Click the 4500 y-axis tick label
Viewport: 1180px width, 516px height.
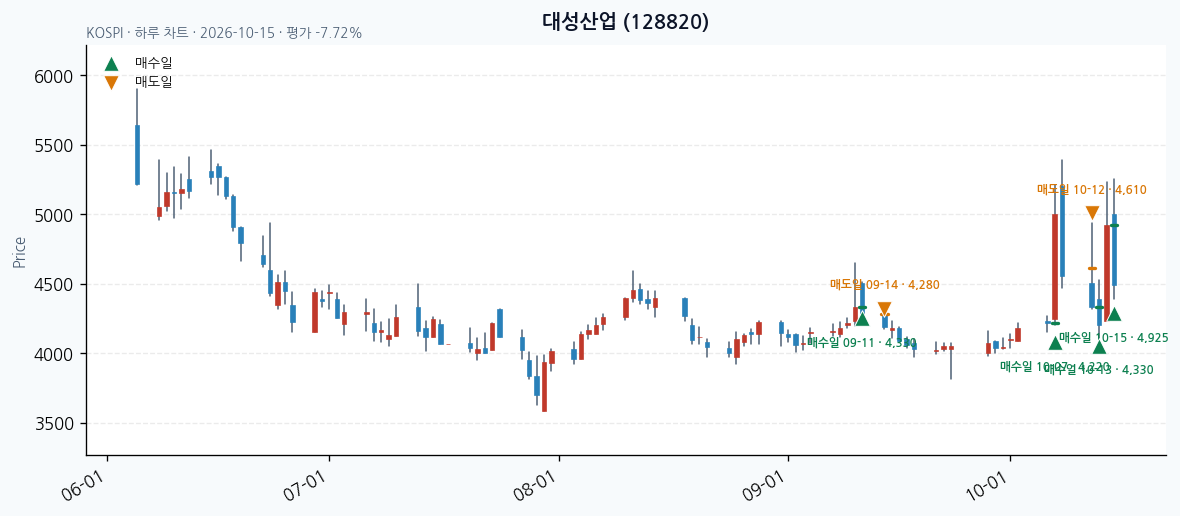(53, 285)
